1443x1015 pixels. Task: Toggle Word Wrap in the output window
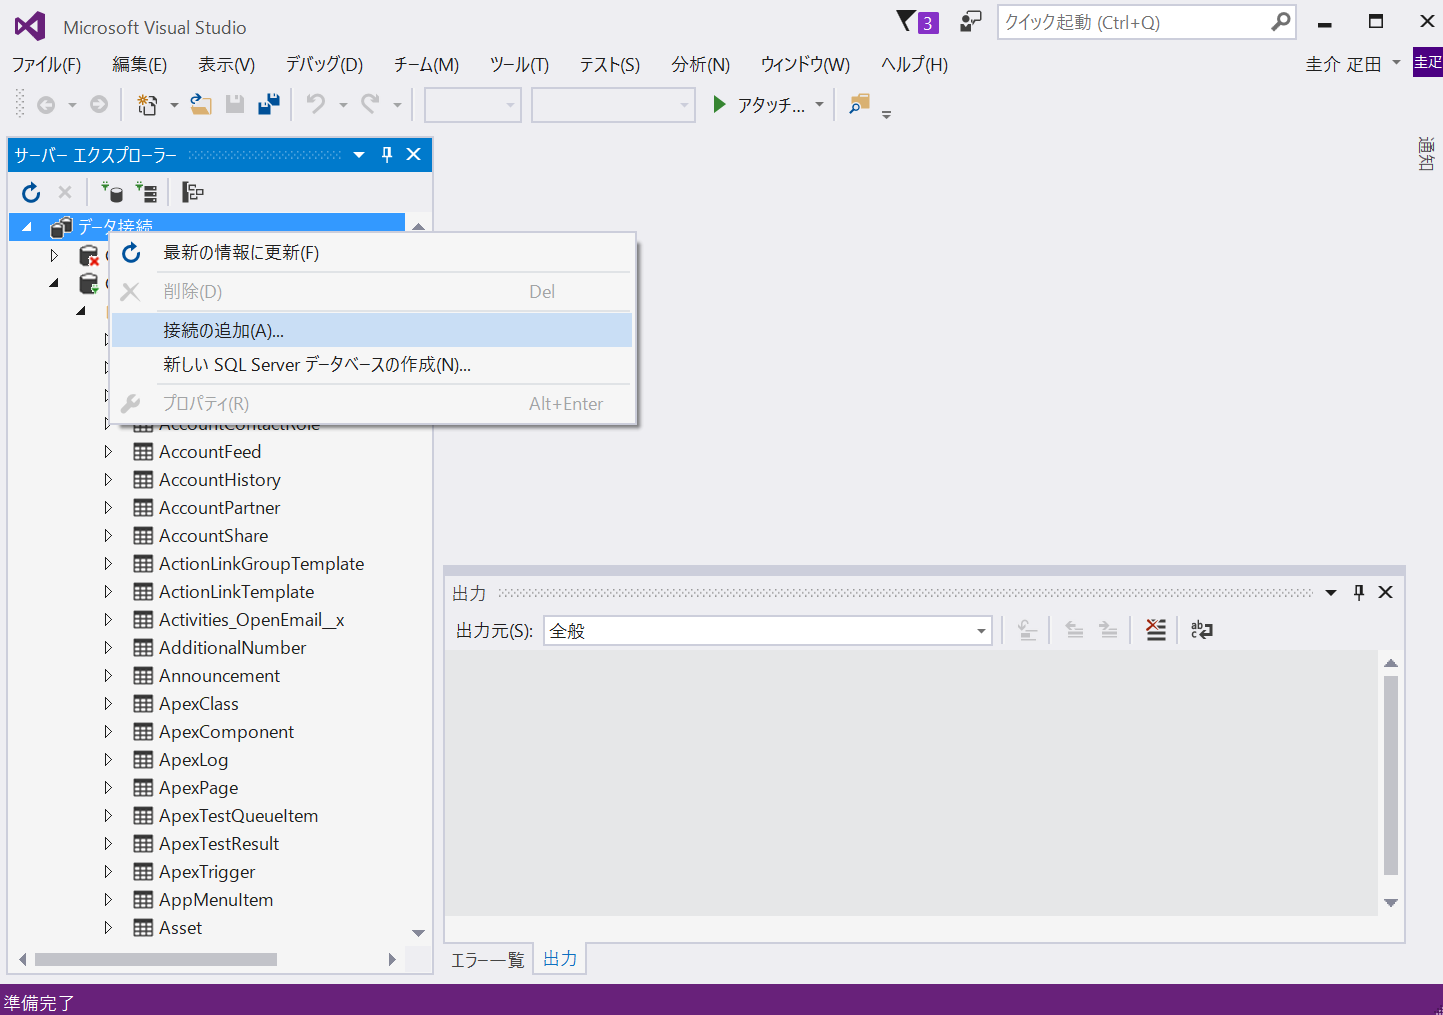tap(1201, 630)
